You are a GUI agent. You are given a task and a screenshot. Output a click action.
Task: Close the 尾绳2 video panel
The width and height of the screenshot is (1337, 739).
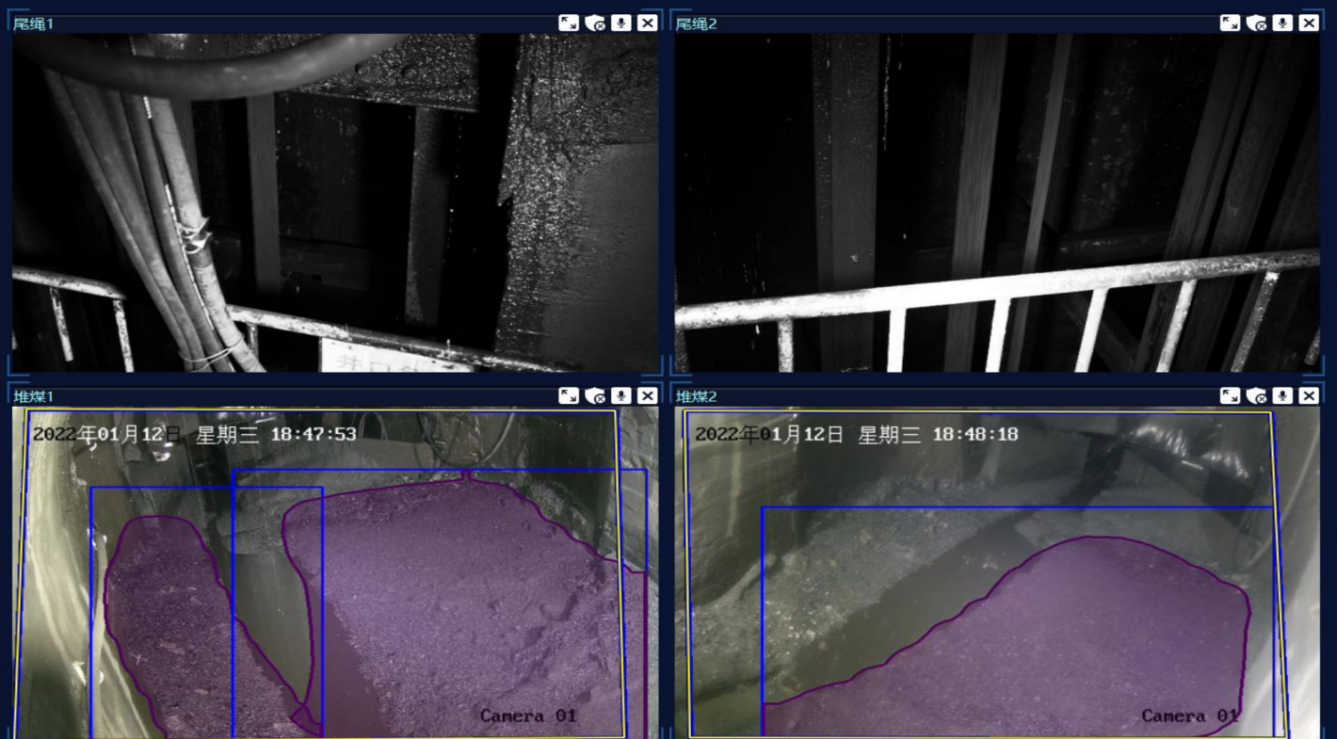(1309, 23)
